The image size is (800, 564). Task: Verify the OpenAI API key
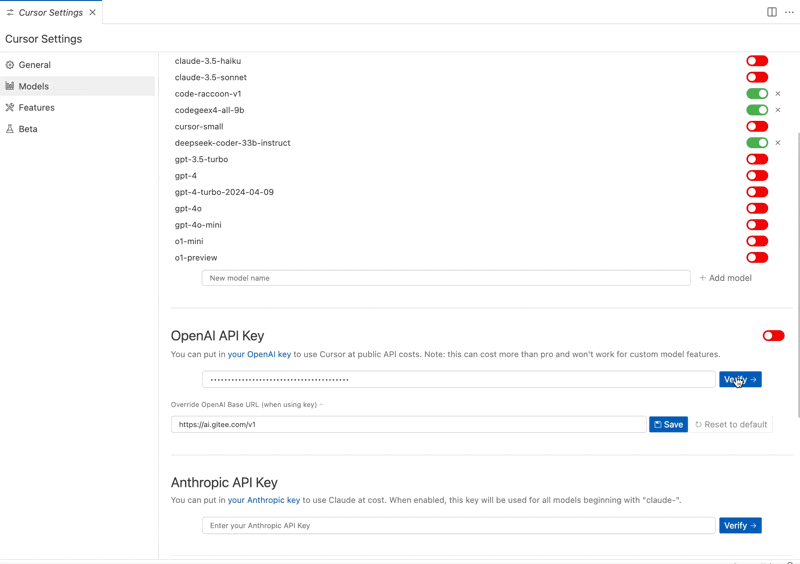[740, 379]
